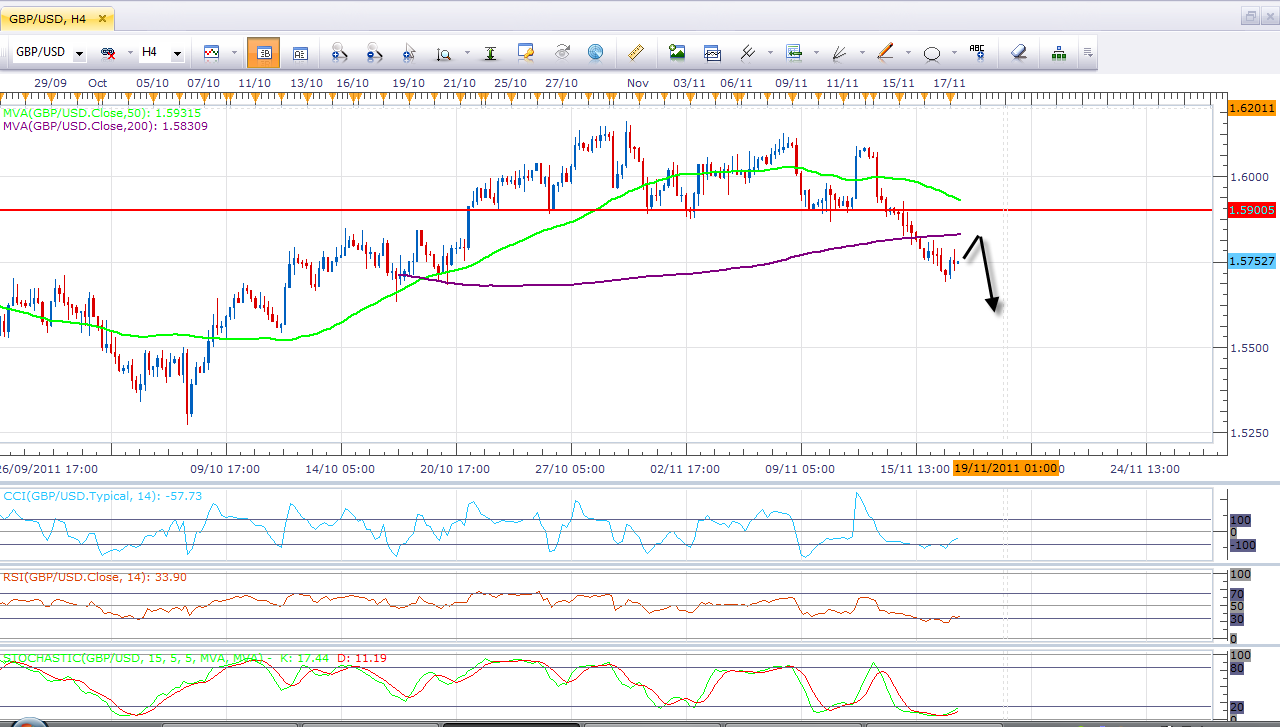Select the eraser tool
1280x727 pixels.
click(x=1018, y=52)
